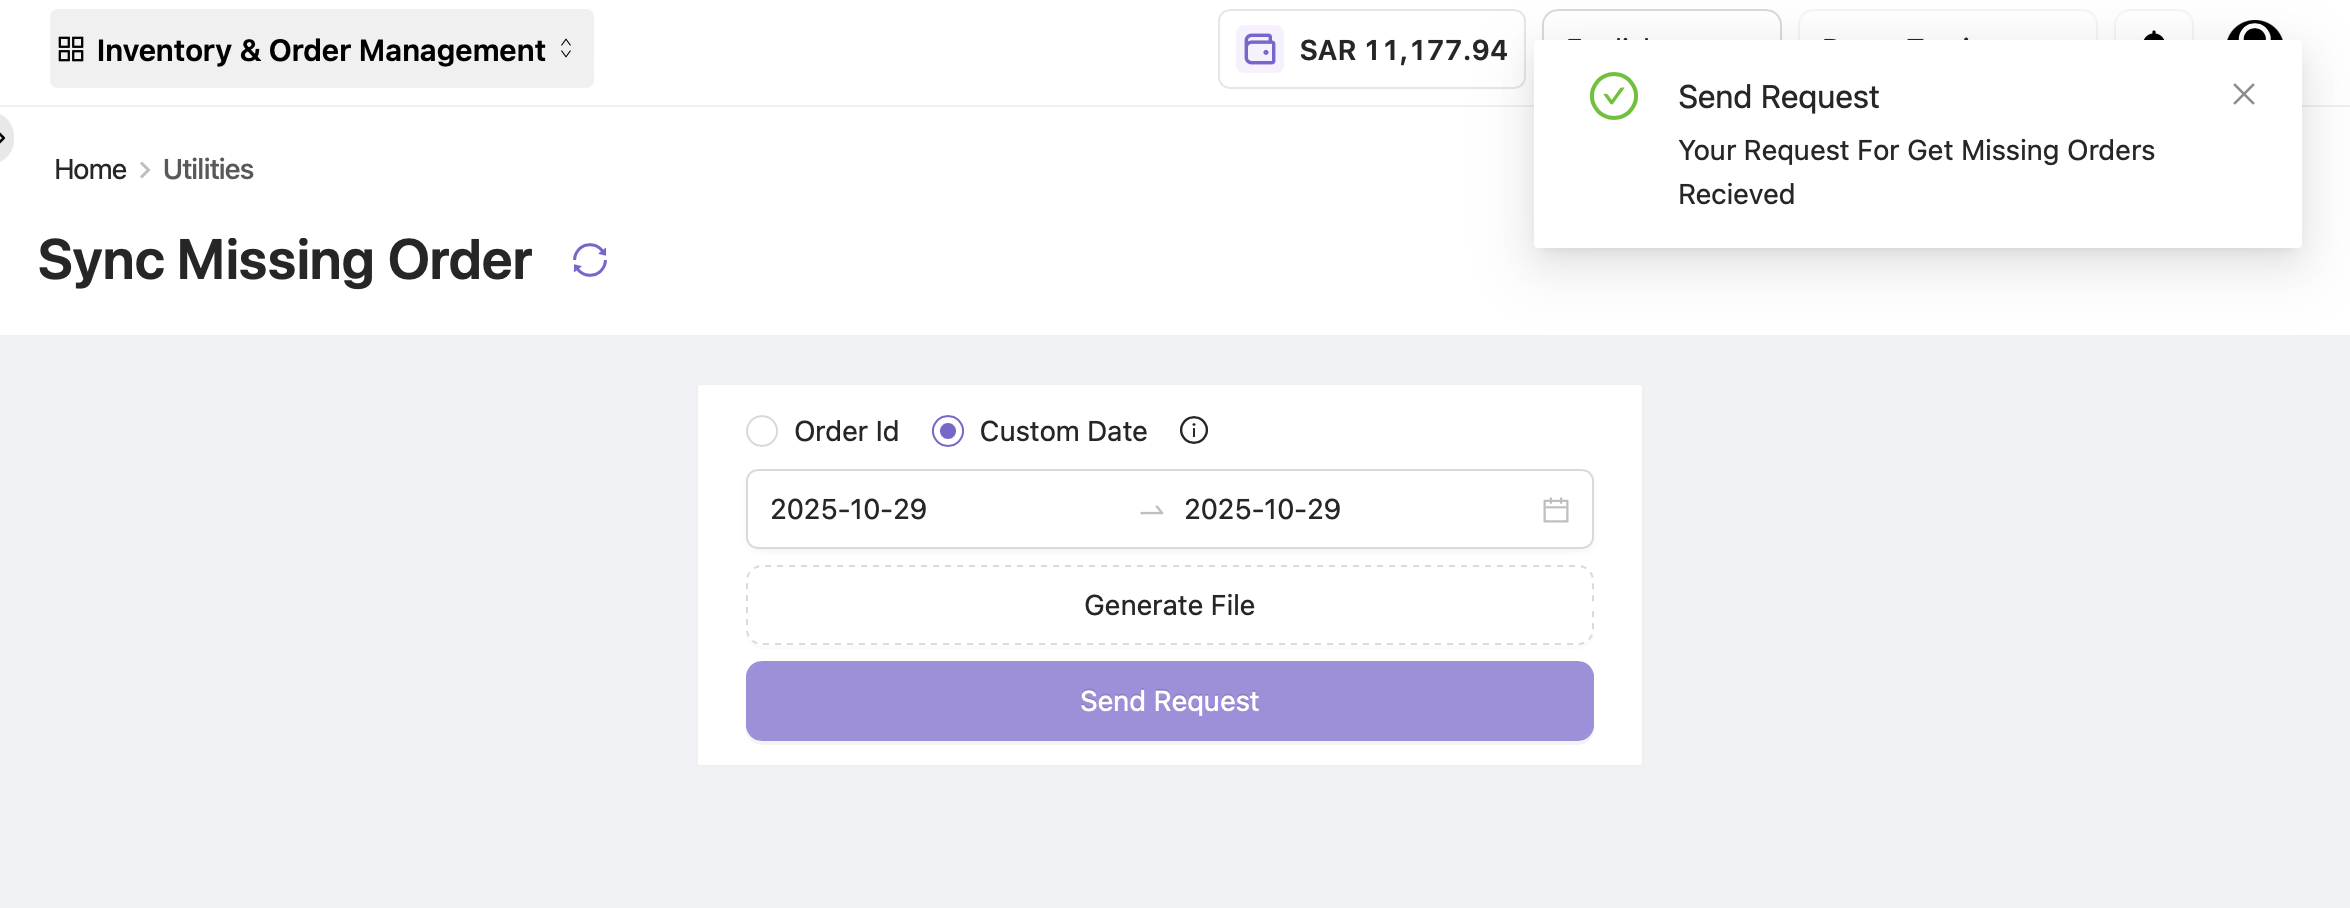Click the apps grid icon before Inventory & Order Management
This screenshot has height=908, width=2350.
point(70,47)
